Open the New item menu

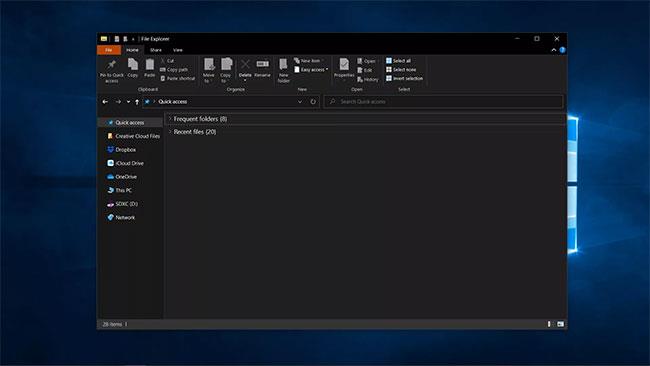click(308, 61)
